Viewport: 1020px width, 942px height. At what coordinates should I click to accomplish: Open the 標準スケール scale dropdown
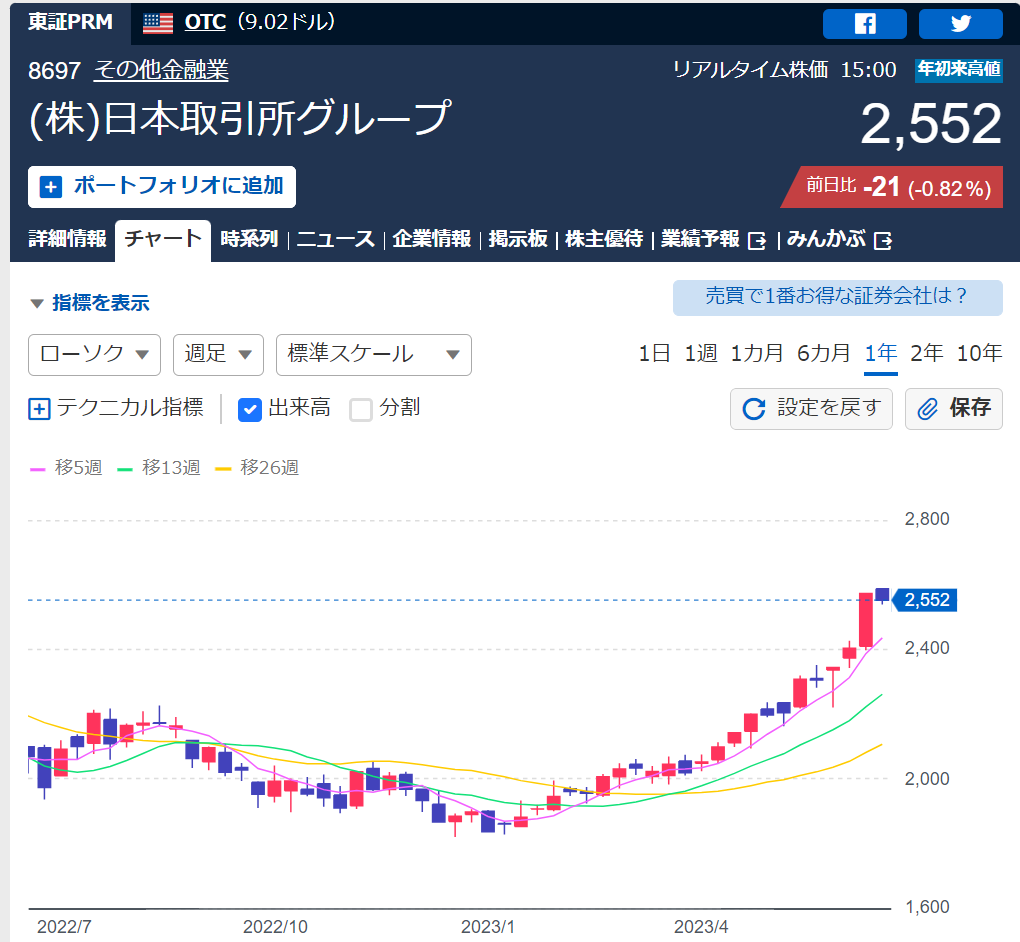[x=373, y=355]
